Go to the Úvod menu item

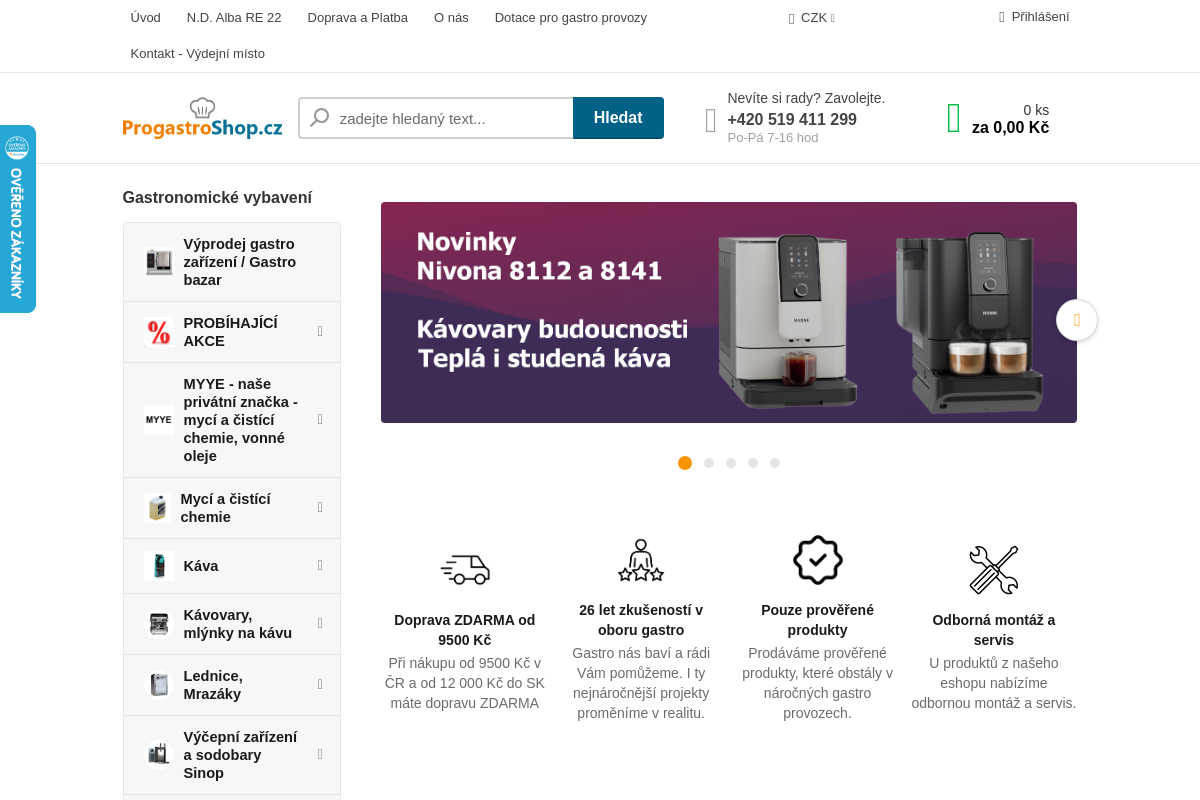tap(146, 18)
